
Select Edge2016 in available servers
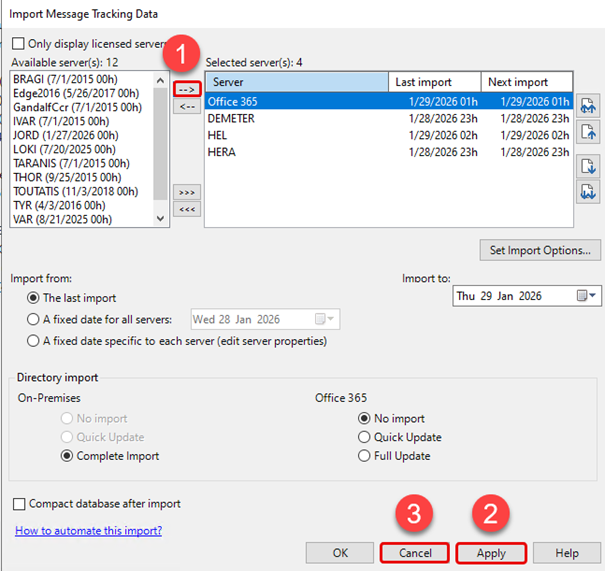pyautogui.click(x=82, y=93)
